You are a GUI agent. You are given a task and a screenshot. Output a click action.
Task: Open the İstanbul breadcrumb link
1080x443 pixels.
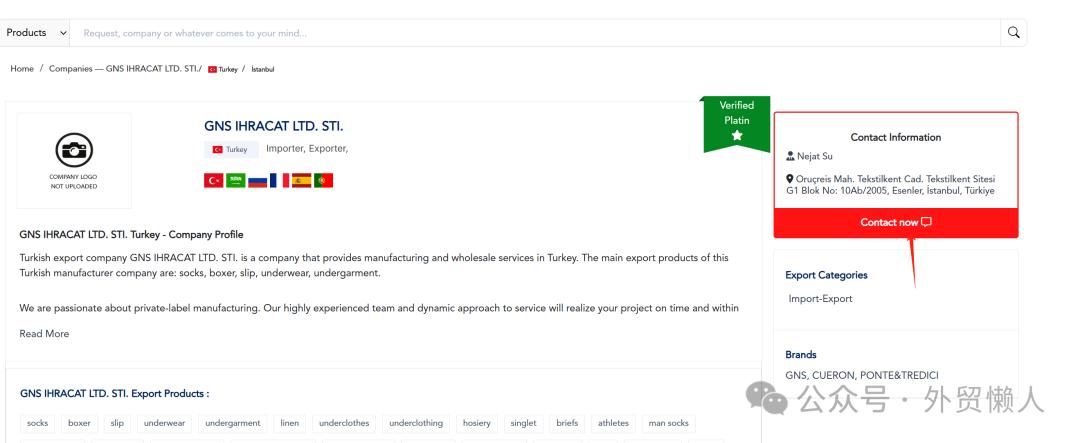coord(262,70)
